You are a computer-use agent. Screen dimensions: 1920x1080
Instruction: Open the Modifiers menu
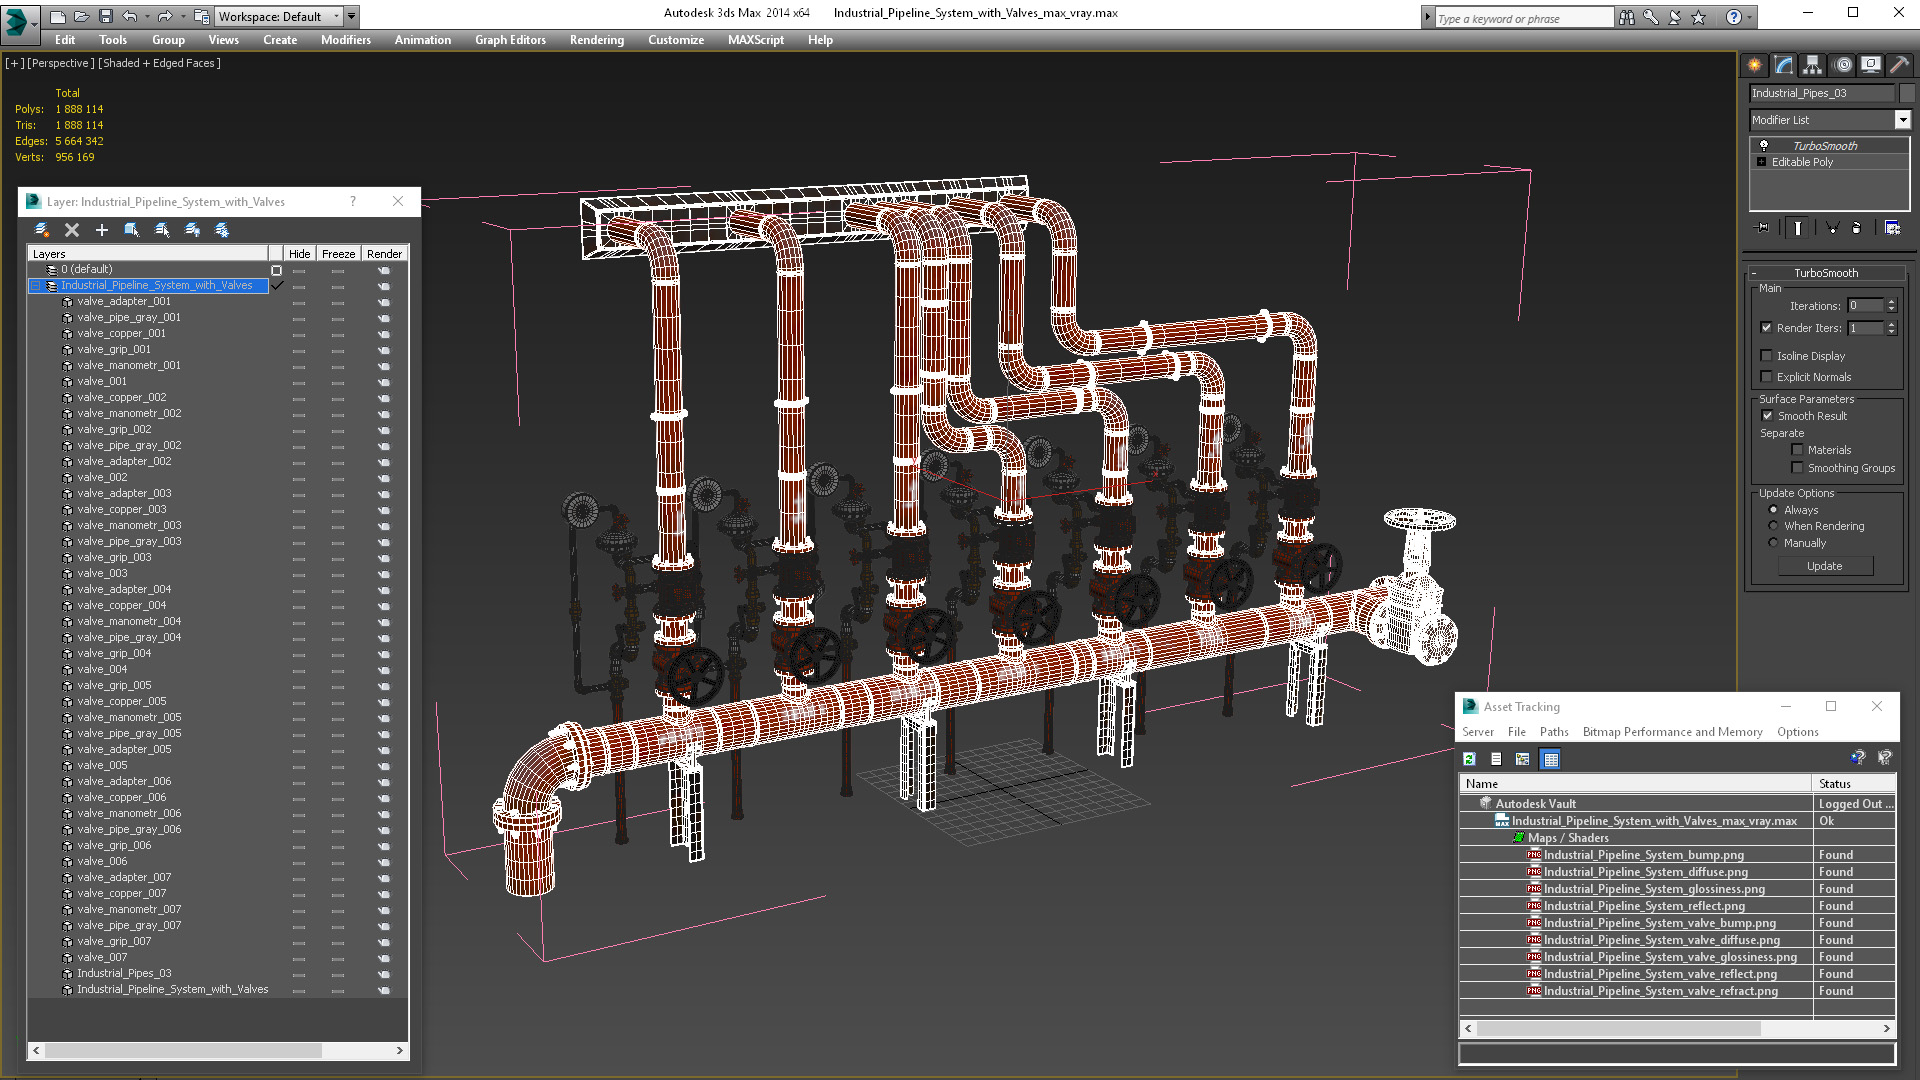click(346, 40)
